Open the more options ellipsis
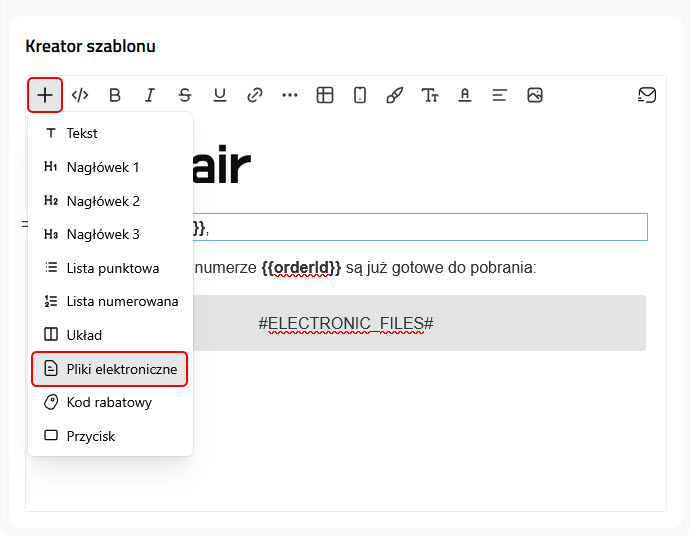Image resolution: width=691 pixels, height=536 pixels. pyautogui.click(x=290, y=95)
